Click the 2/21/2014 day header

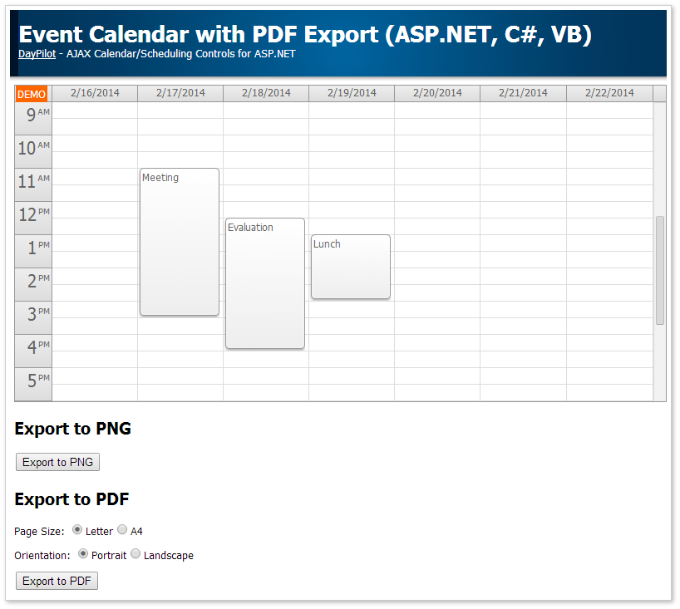pos(523,93)
